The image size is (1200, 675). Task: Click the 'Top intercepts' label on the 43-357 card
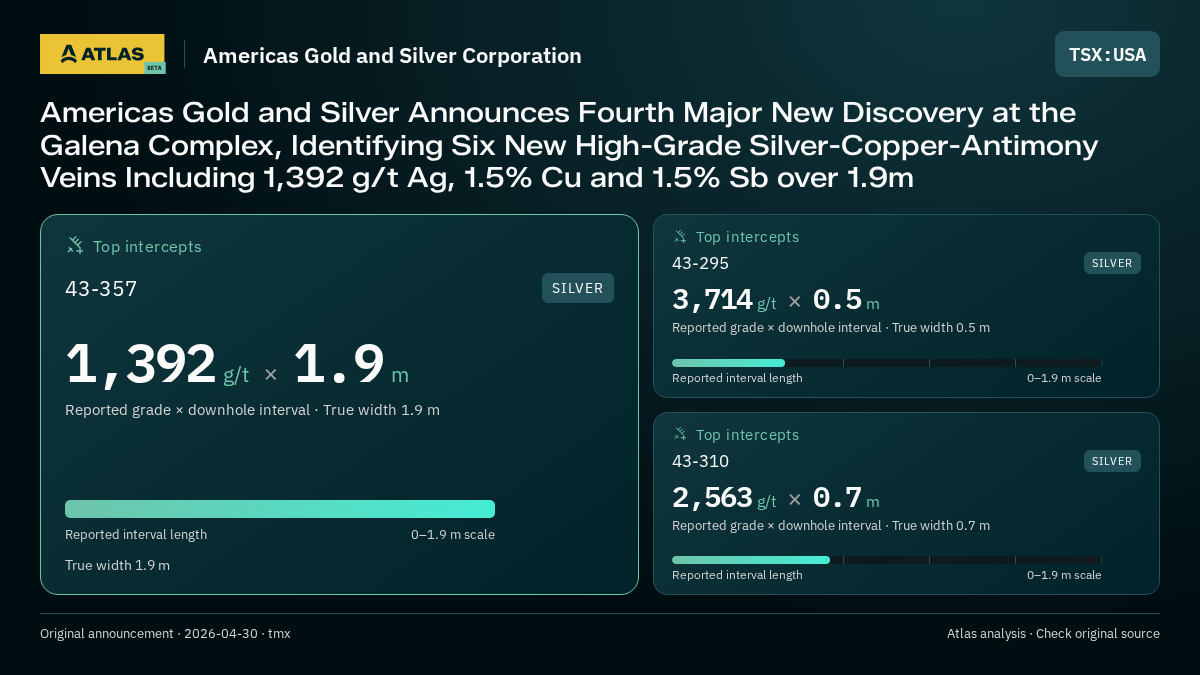[x=147, y=246]
